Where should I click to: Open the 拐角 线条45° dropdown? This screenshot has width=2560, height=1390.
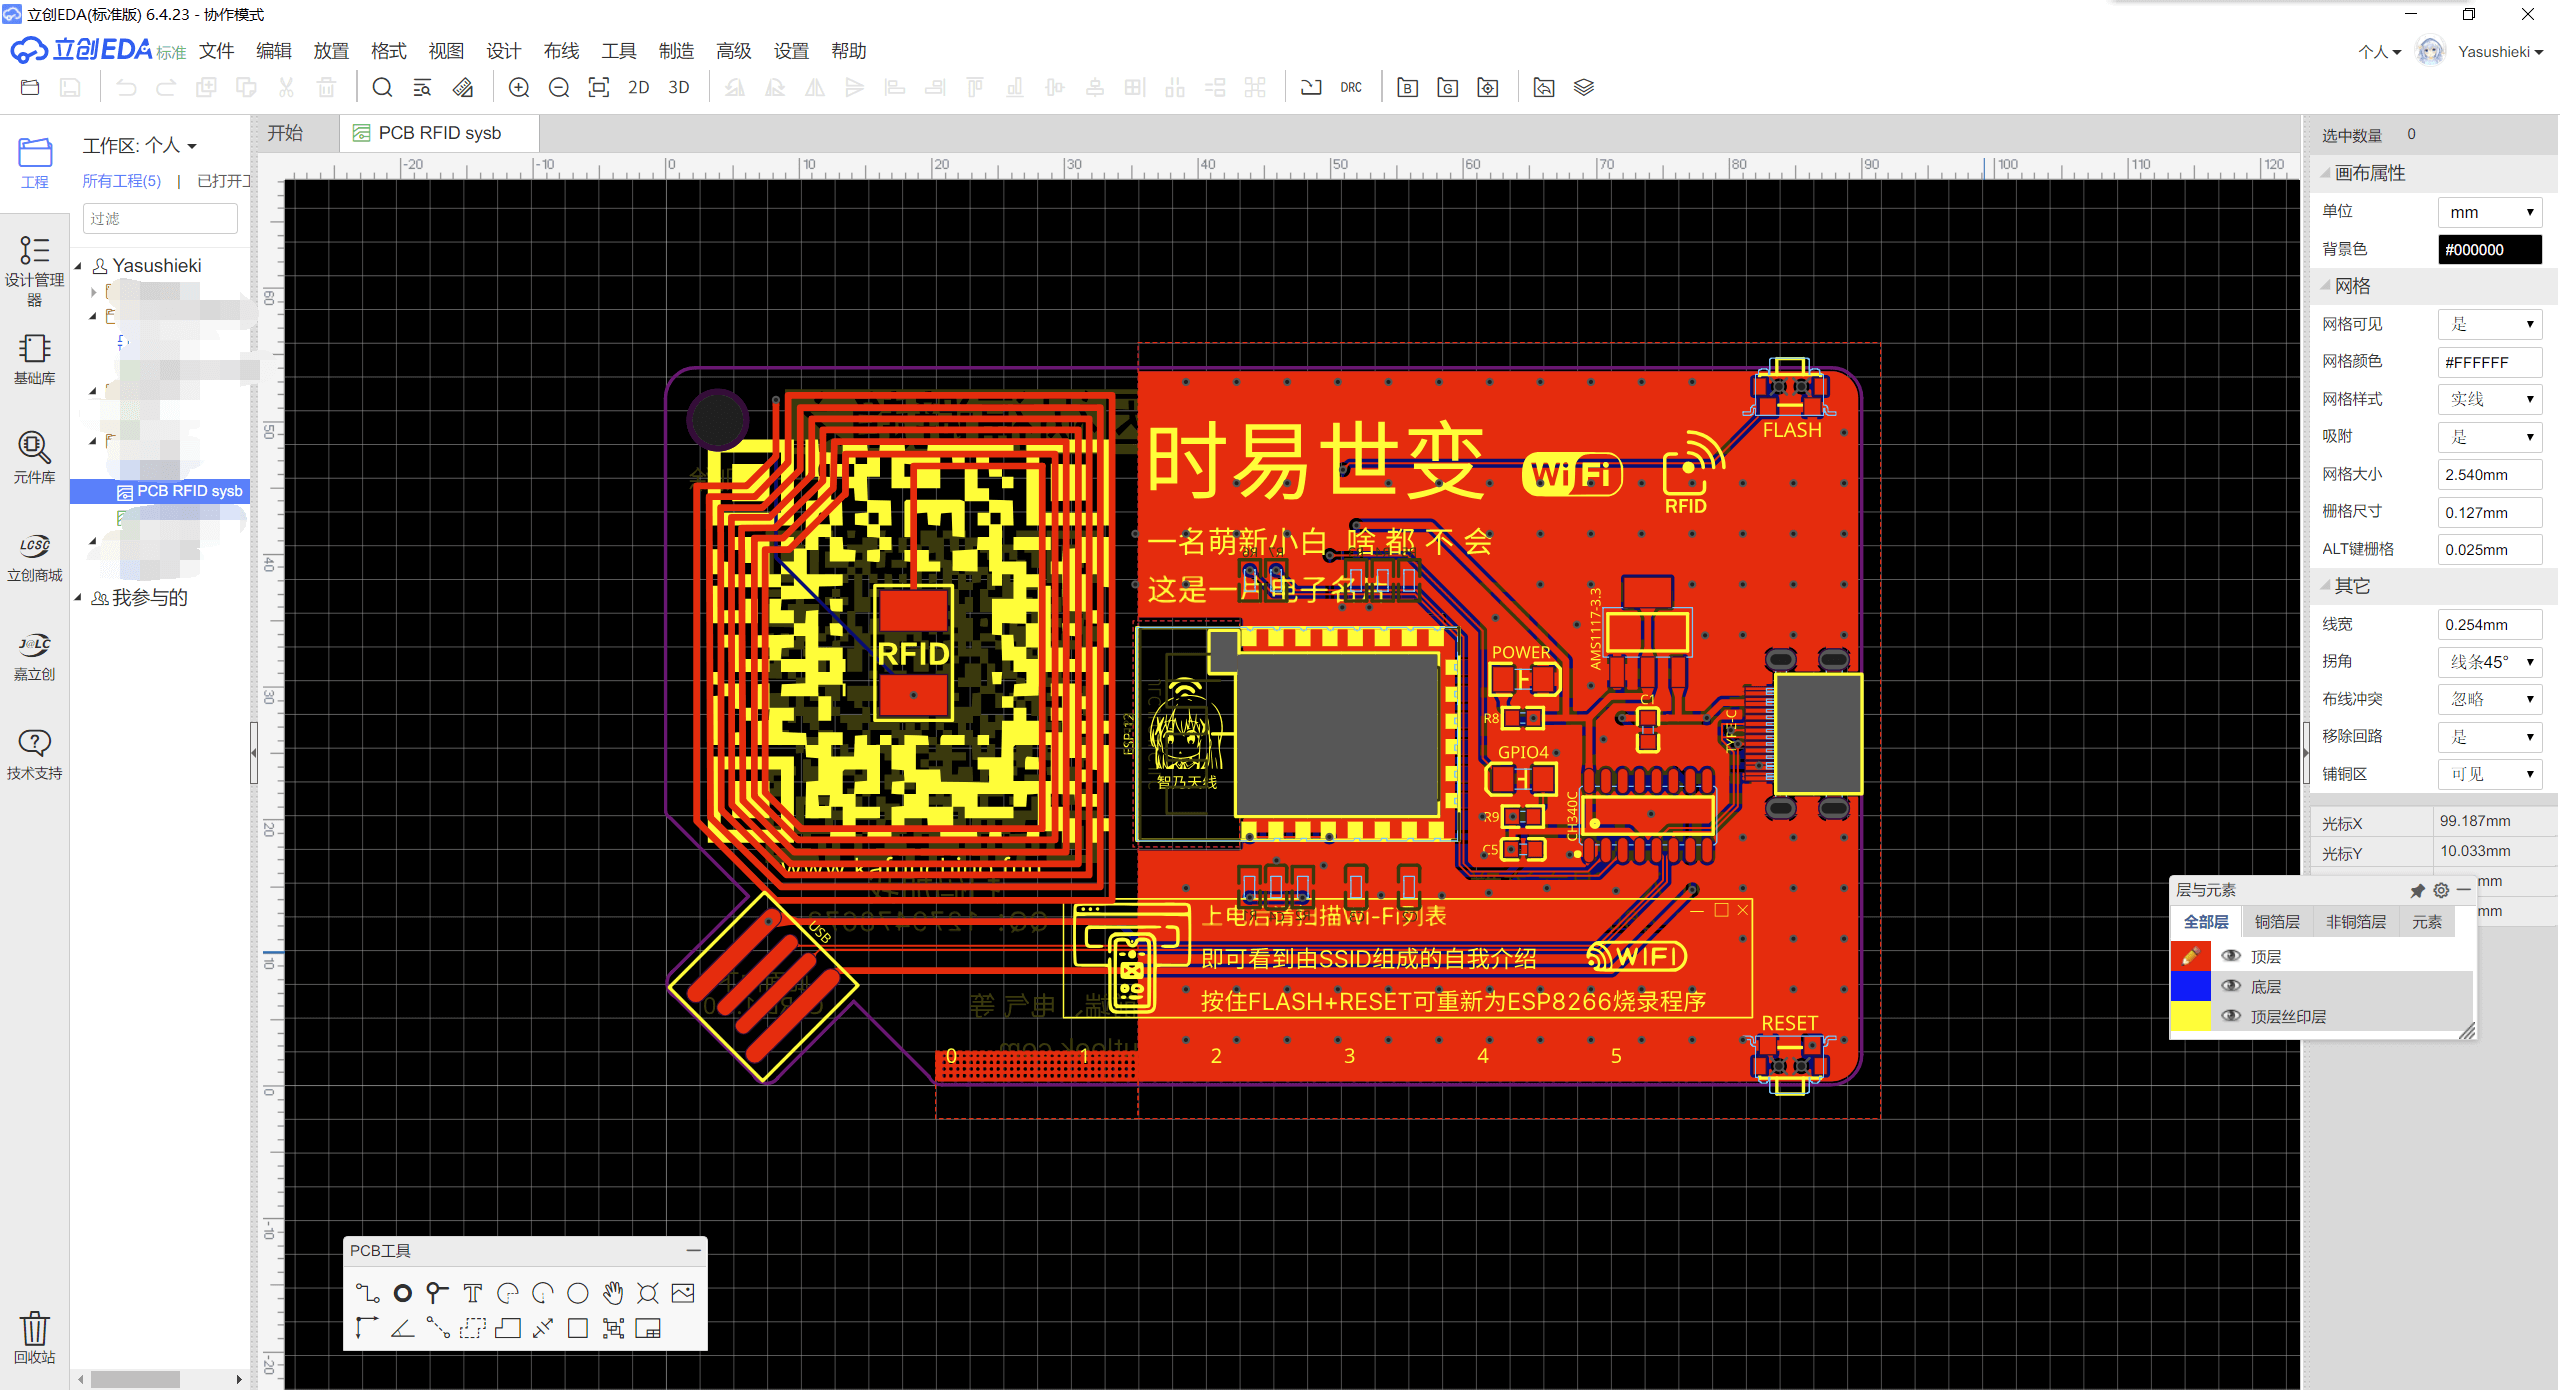click(x=2490, y=662)
